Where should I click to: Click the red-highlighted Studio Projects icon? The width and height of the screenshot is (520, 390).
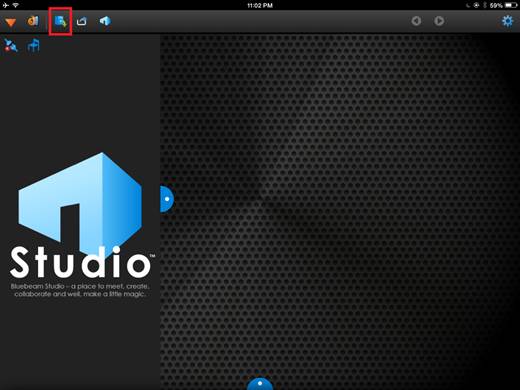(x=60, y=21)
